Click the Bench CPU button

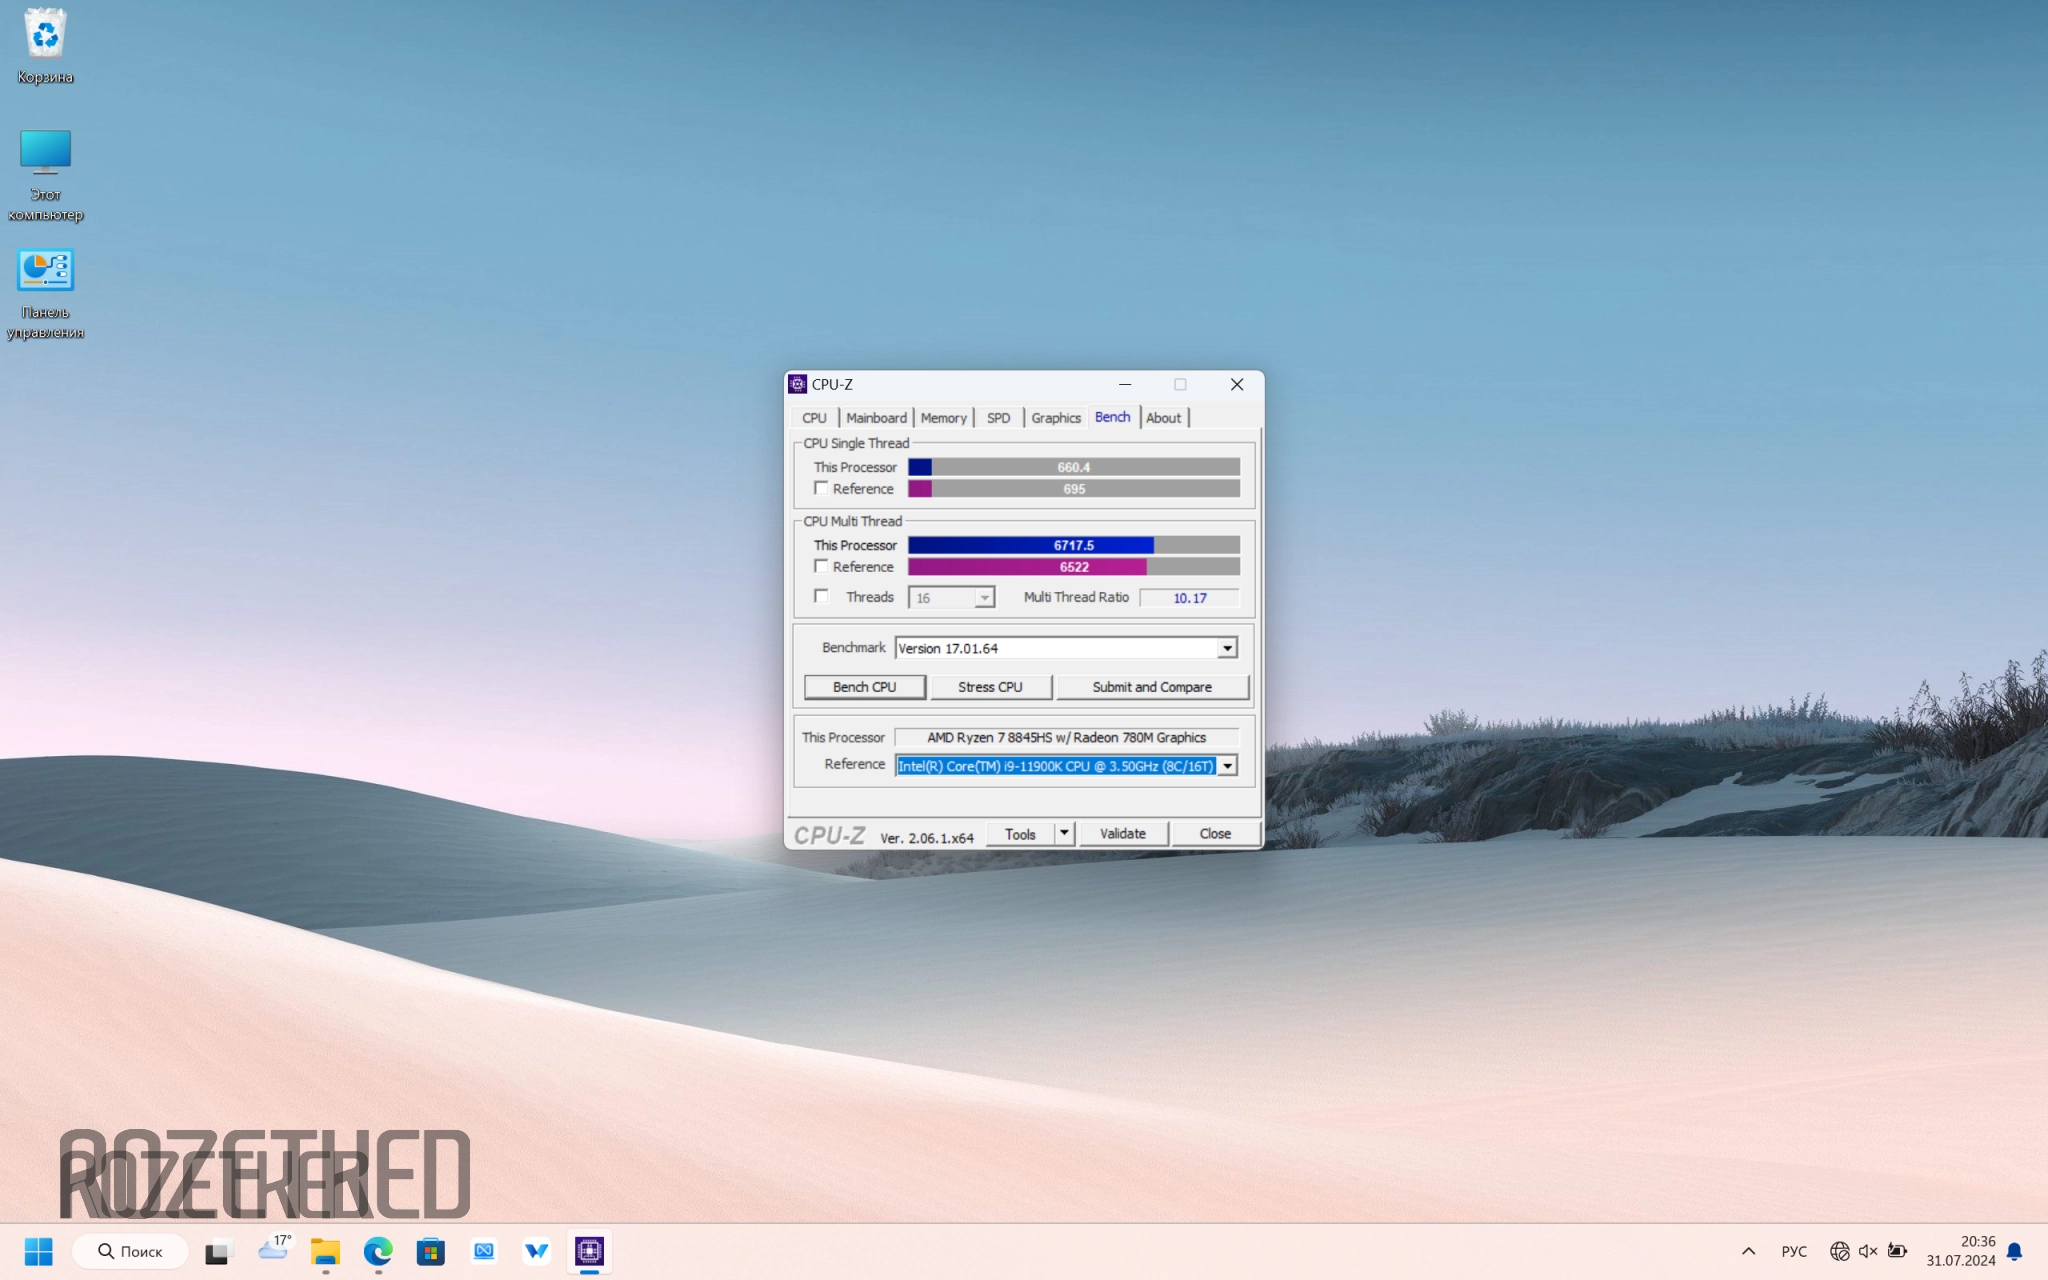864,687
